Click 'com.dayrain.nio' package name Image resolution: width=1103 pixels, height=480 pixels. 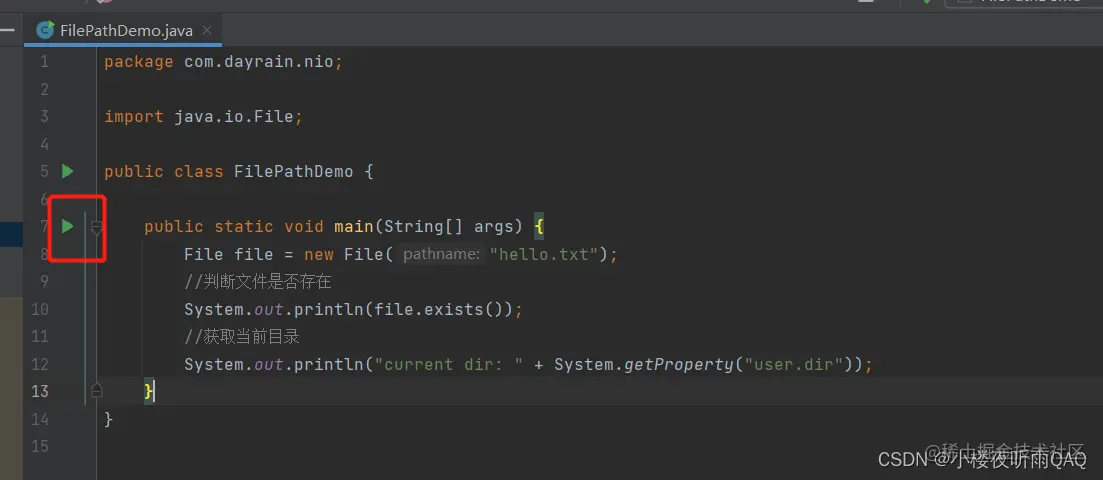259,62
